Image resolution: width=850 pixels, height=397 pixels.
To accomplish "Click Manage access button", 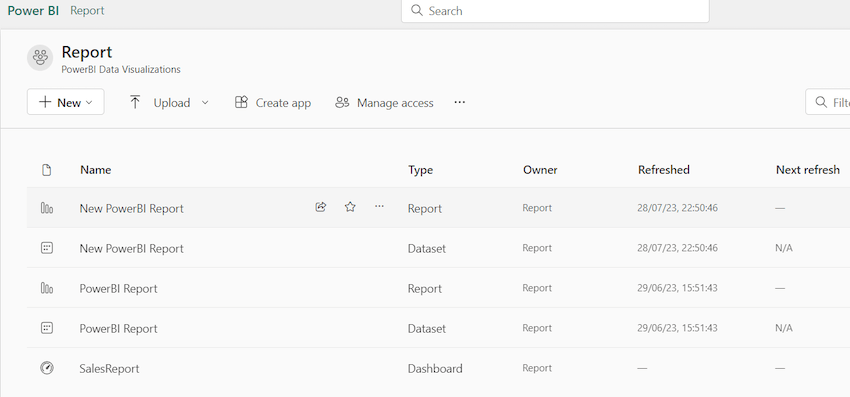I will pyautogui.click(x=384, y=103).
